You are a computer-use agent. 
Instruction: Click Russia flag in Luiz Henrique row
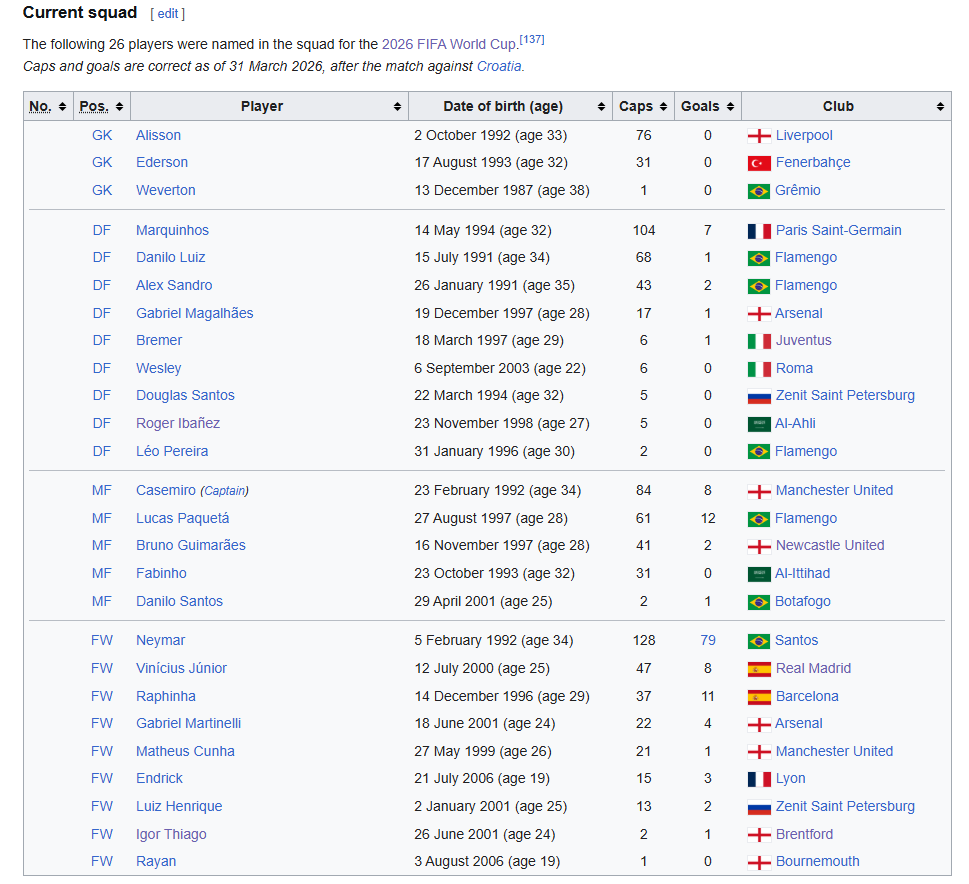tap(759, 807)
